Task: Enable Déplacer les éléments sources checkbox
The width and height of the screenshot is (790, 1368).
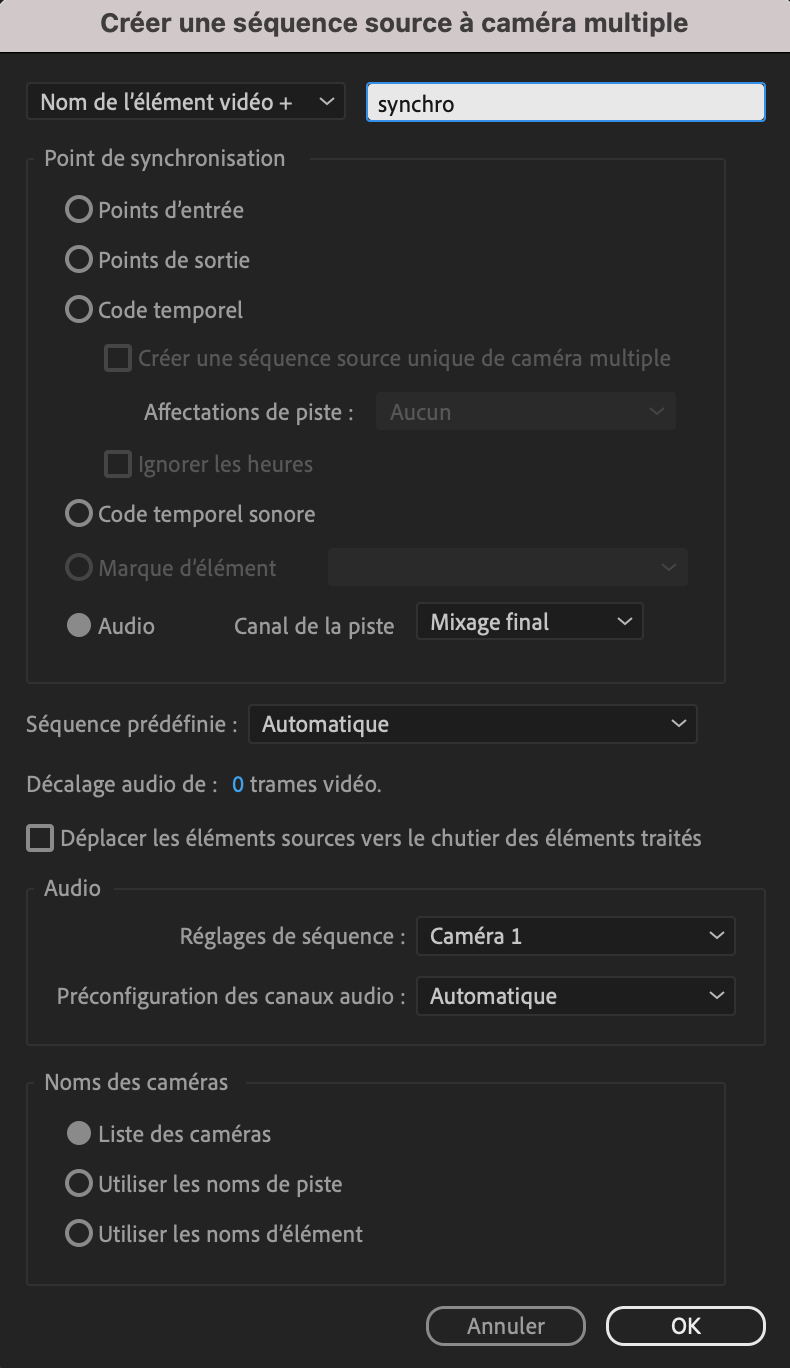Action: tap(40, 838)
